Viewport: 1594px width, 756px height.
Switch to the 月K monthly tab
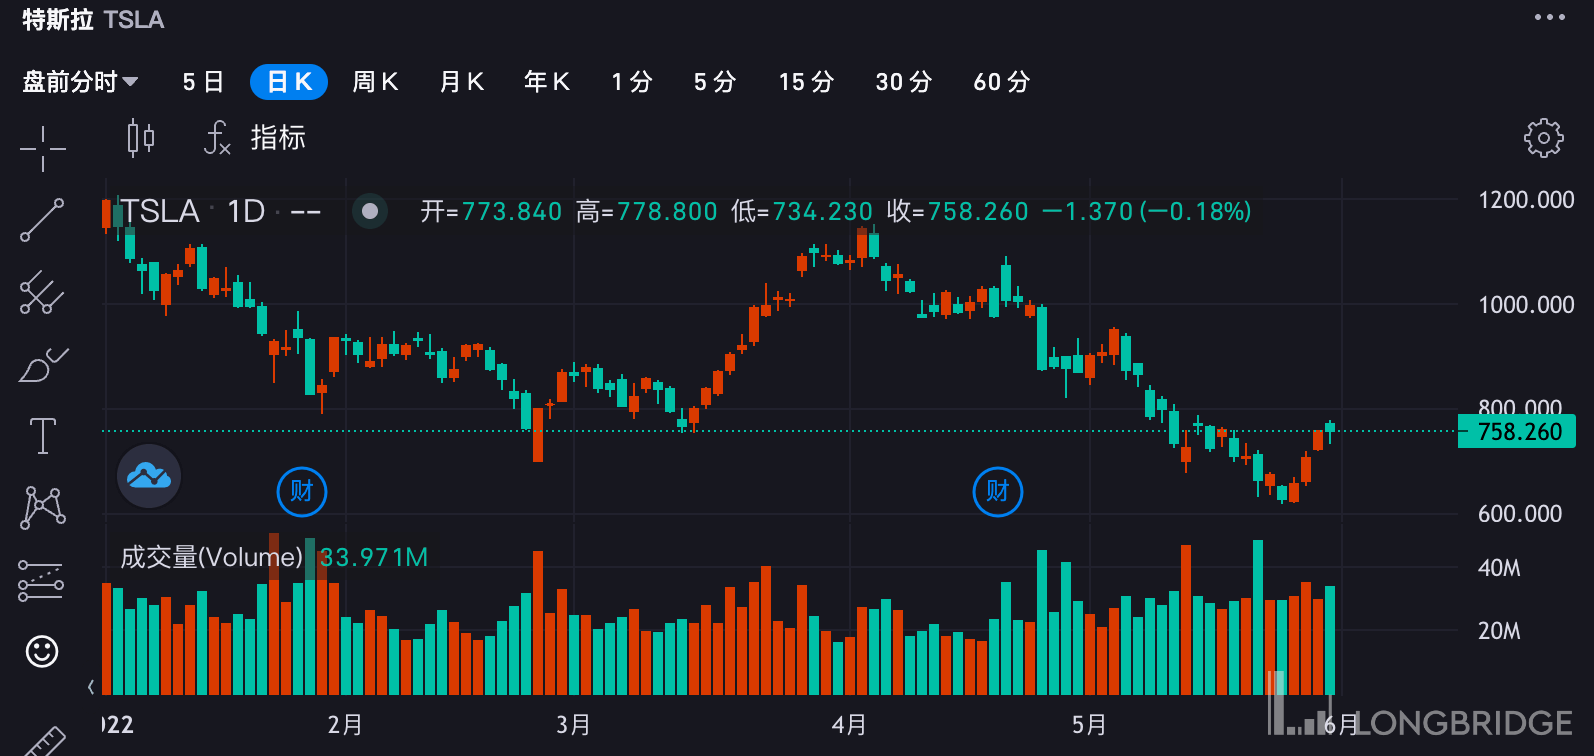(x=462, y=82)
